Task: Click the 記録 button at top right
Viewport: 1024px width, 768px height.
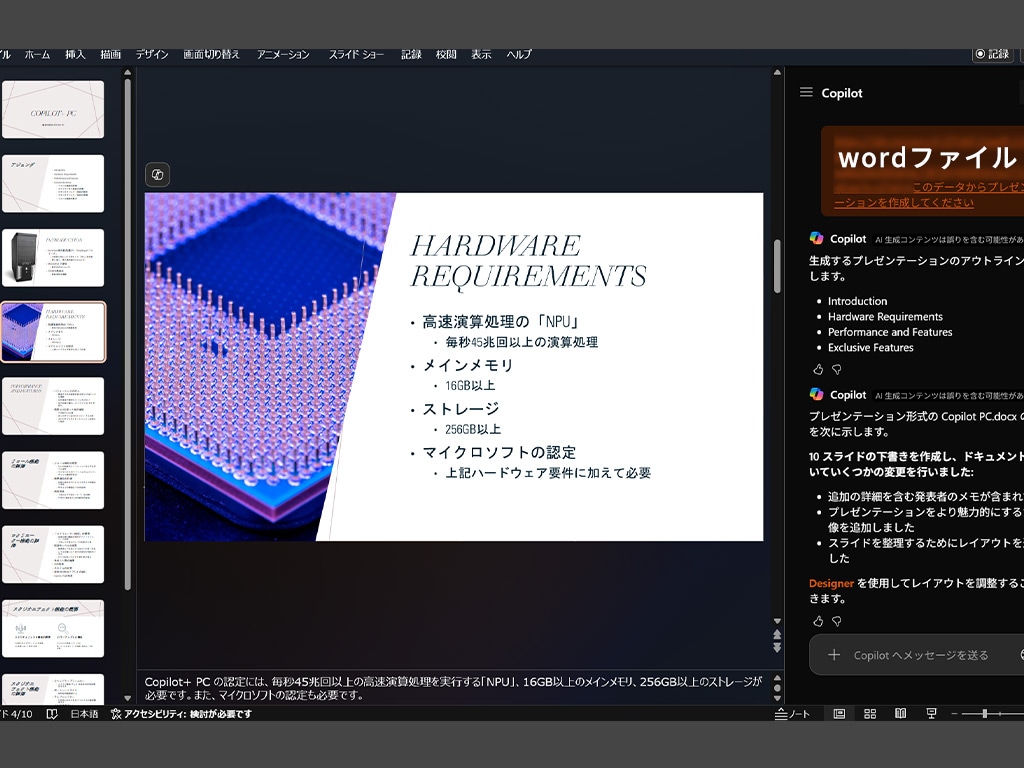Action: pyautogui.click(x=992, y=54)
